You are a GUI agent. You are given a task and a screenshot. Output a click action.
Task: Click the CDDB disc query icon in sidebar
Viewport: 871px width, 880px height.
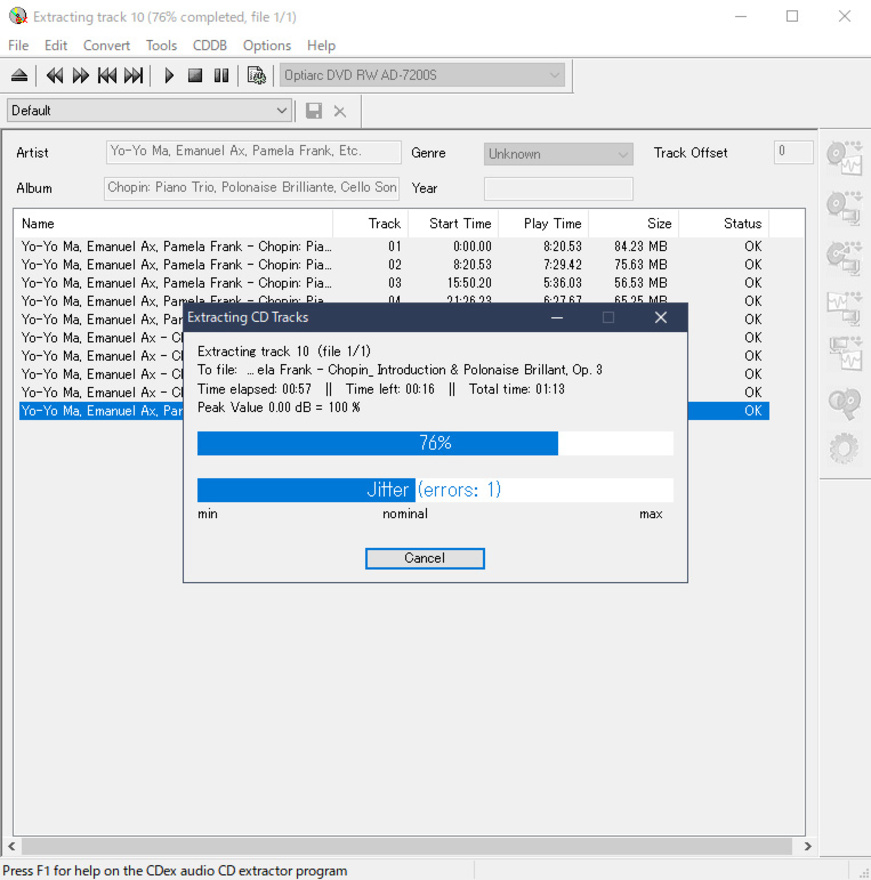844,402
